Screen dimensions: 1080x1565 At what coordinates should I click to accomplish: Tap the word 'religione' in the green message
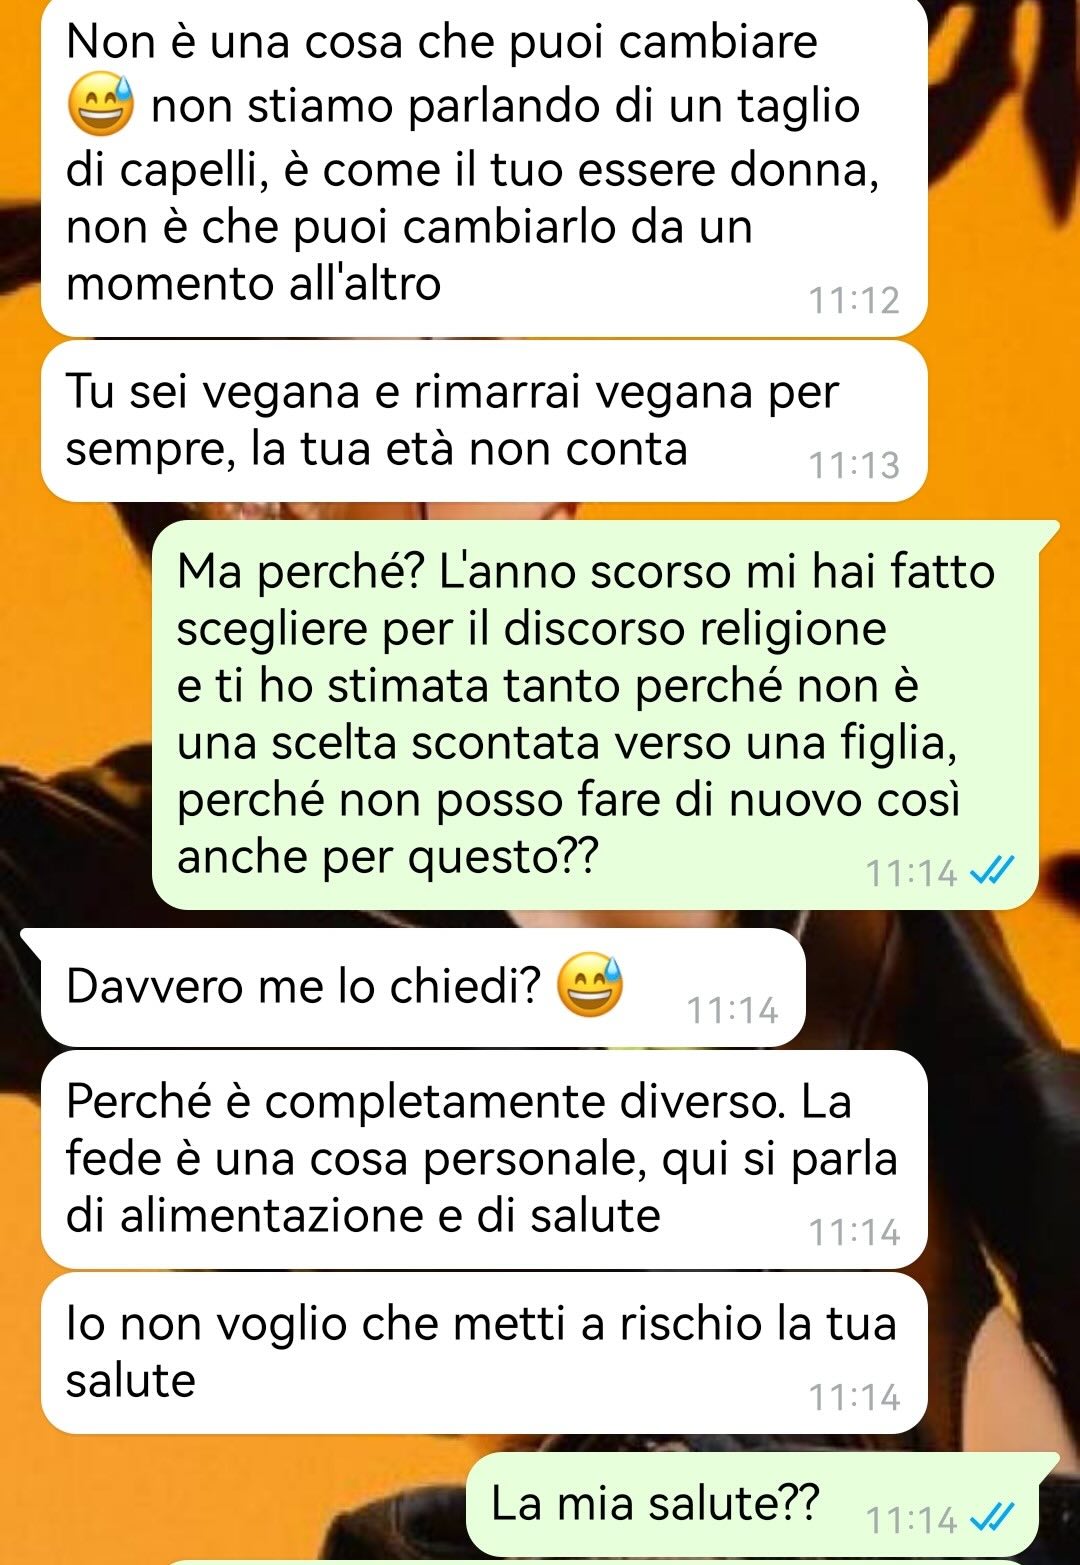point(792,629)
